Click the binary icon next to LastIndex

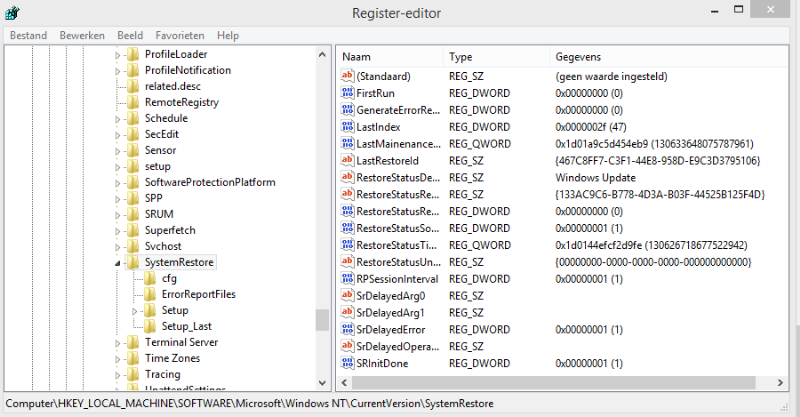point(347,127)
